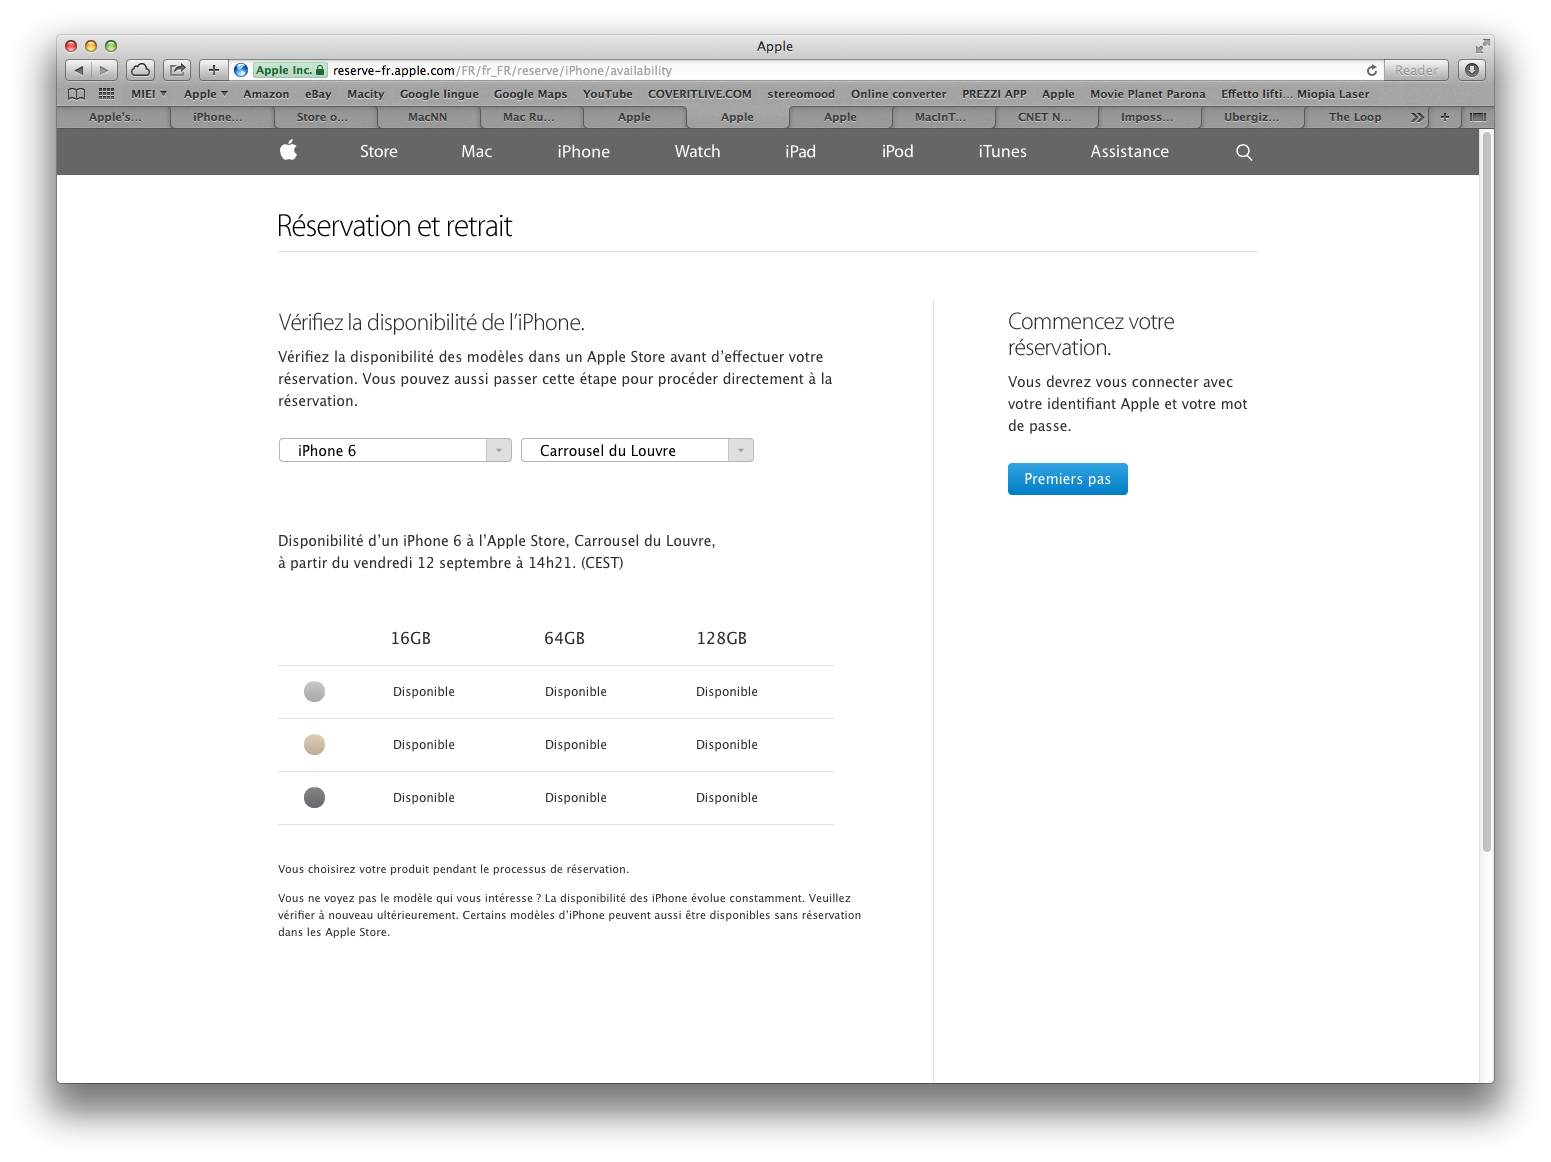The width and height of the screenshot is (1551, 1162).
Task: Open Watch in Apple's navigation bar
Action: (697, 151)
